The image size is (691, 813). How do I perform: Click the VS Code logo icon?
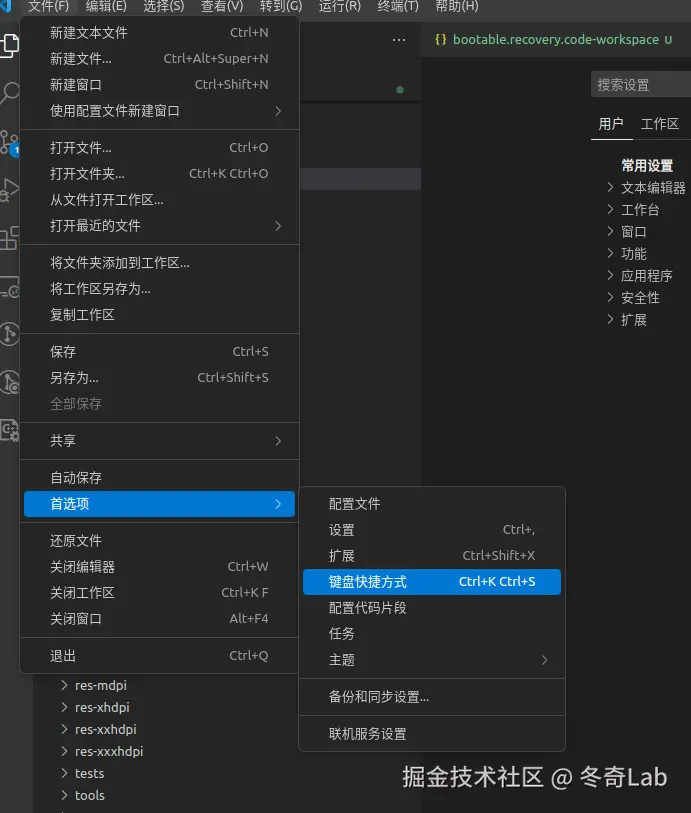click(6, 6)
